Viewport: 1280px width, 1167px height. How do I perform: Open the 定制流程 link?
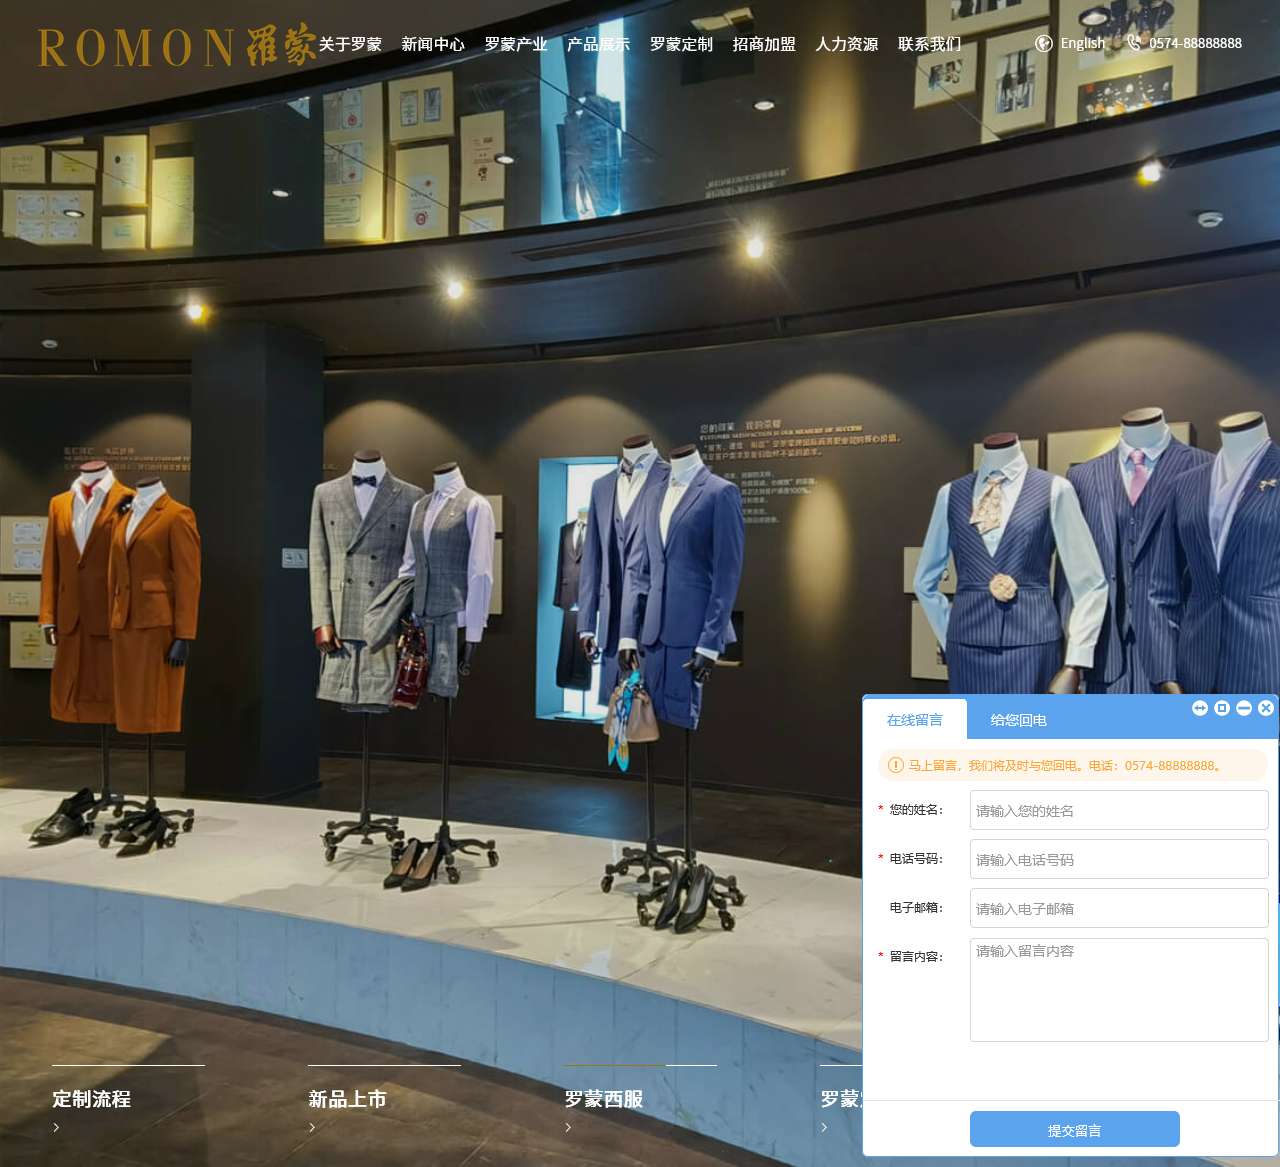tap(92, 1099)
